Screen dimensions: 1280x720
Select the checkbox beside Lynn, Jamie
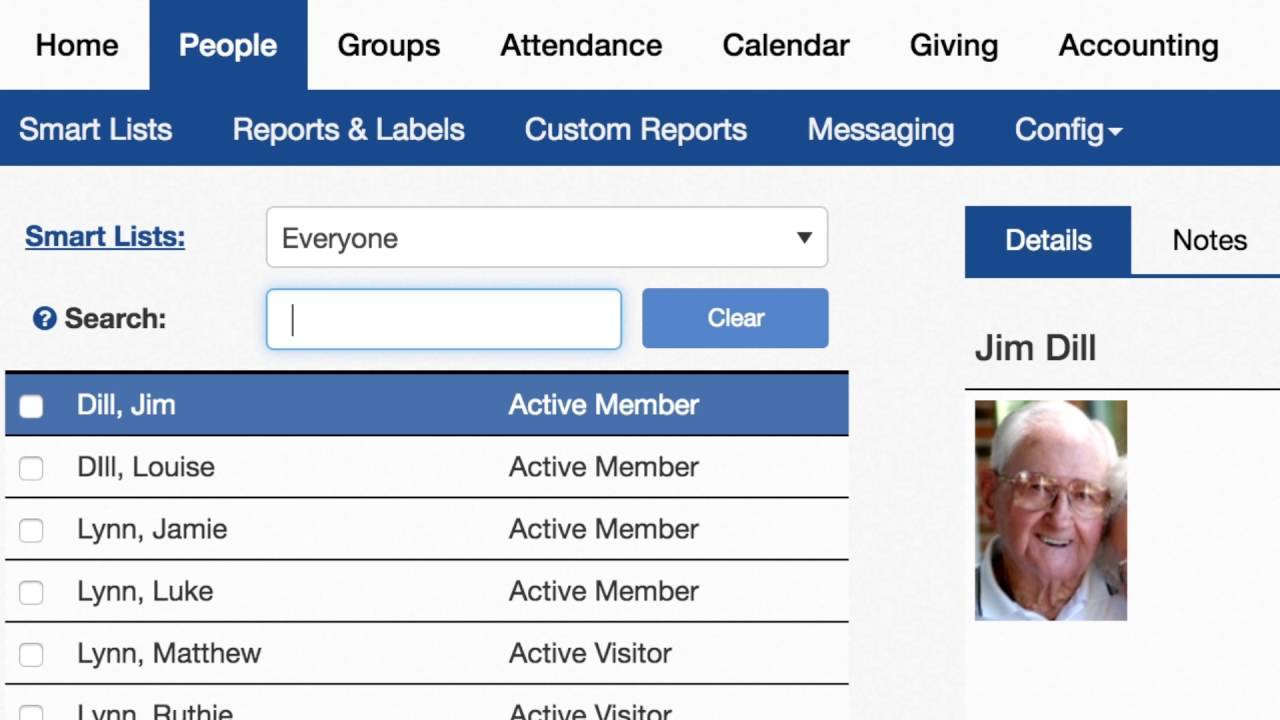coord(31,530)
